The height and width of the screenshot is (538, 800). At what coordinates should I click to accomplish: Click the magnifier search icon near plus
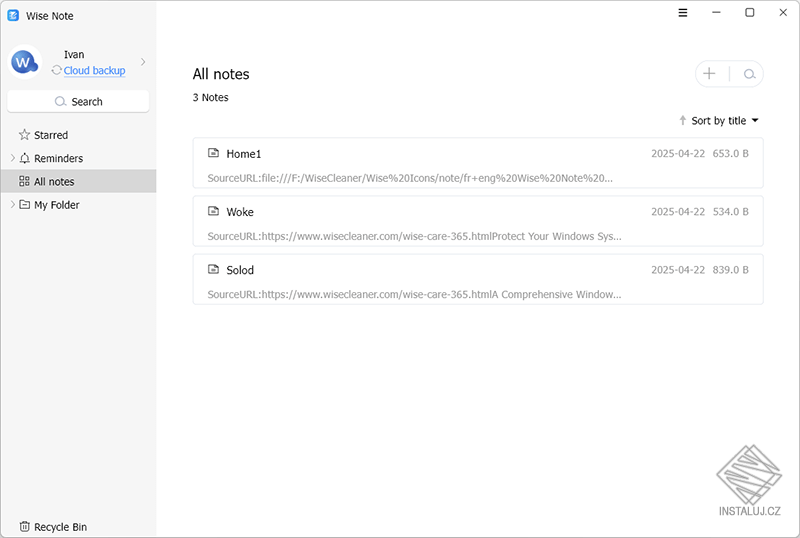[x=749, y=75]
